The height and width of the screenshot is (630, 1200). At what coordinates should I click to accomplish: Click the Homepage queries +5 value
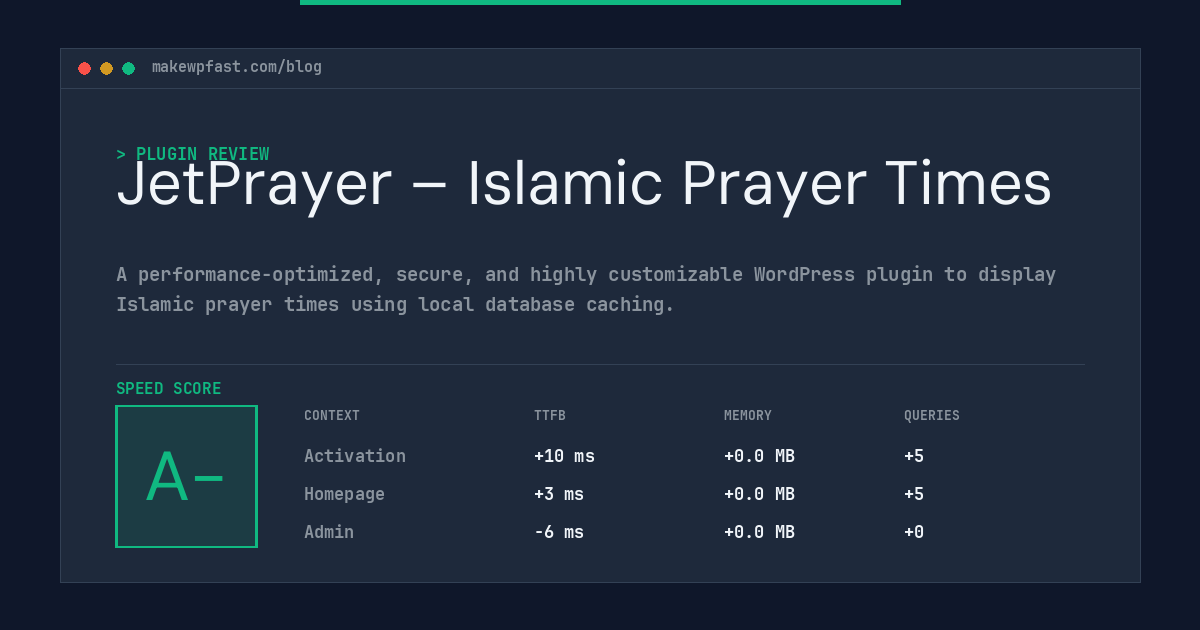914,494
